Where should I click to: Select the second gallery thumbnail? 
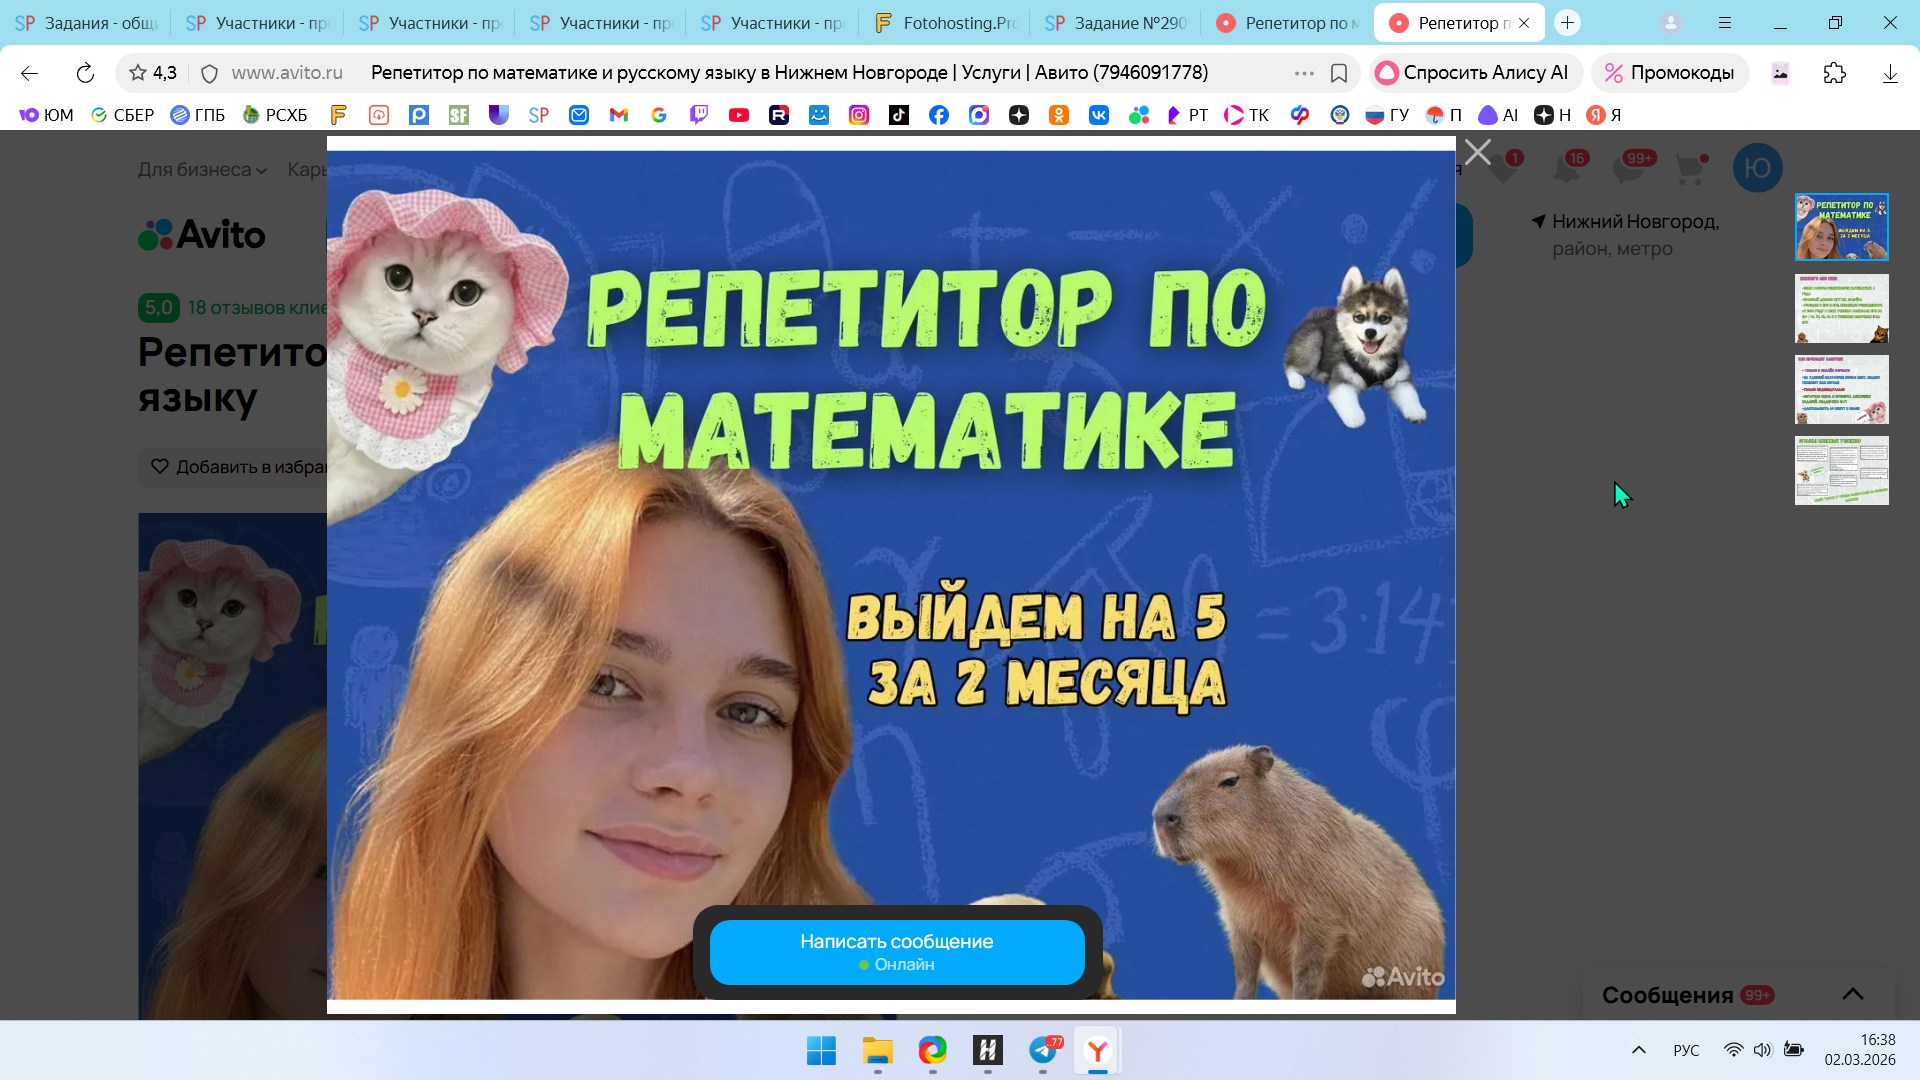coord(1841,308)
